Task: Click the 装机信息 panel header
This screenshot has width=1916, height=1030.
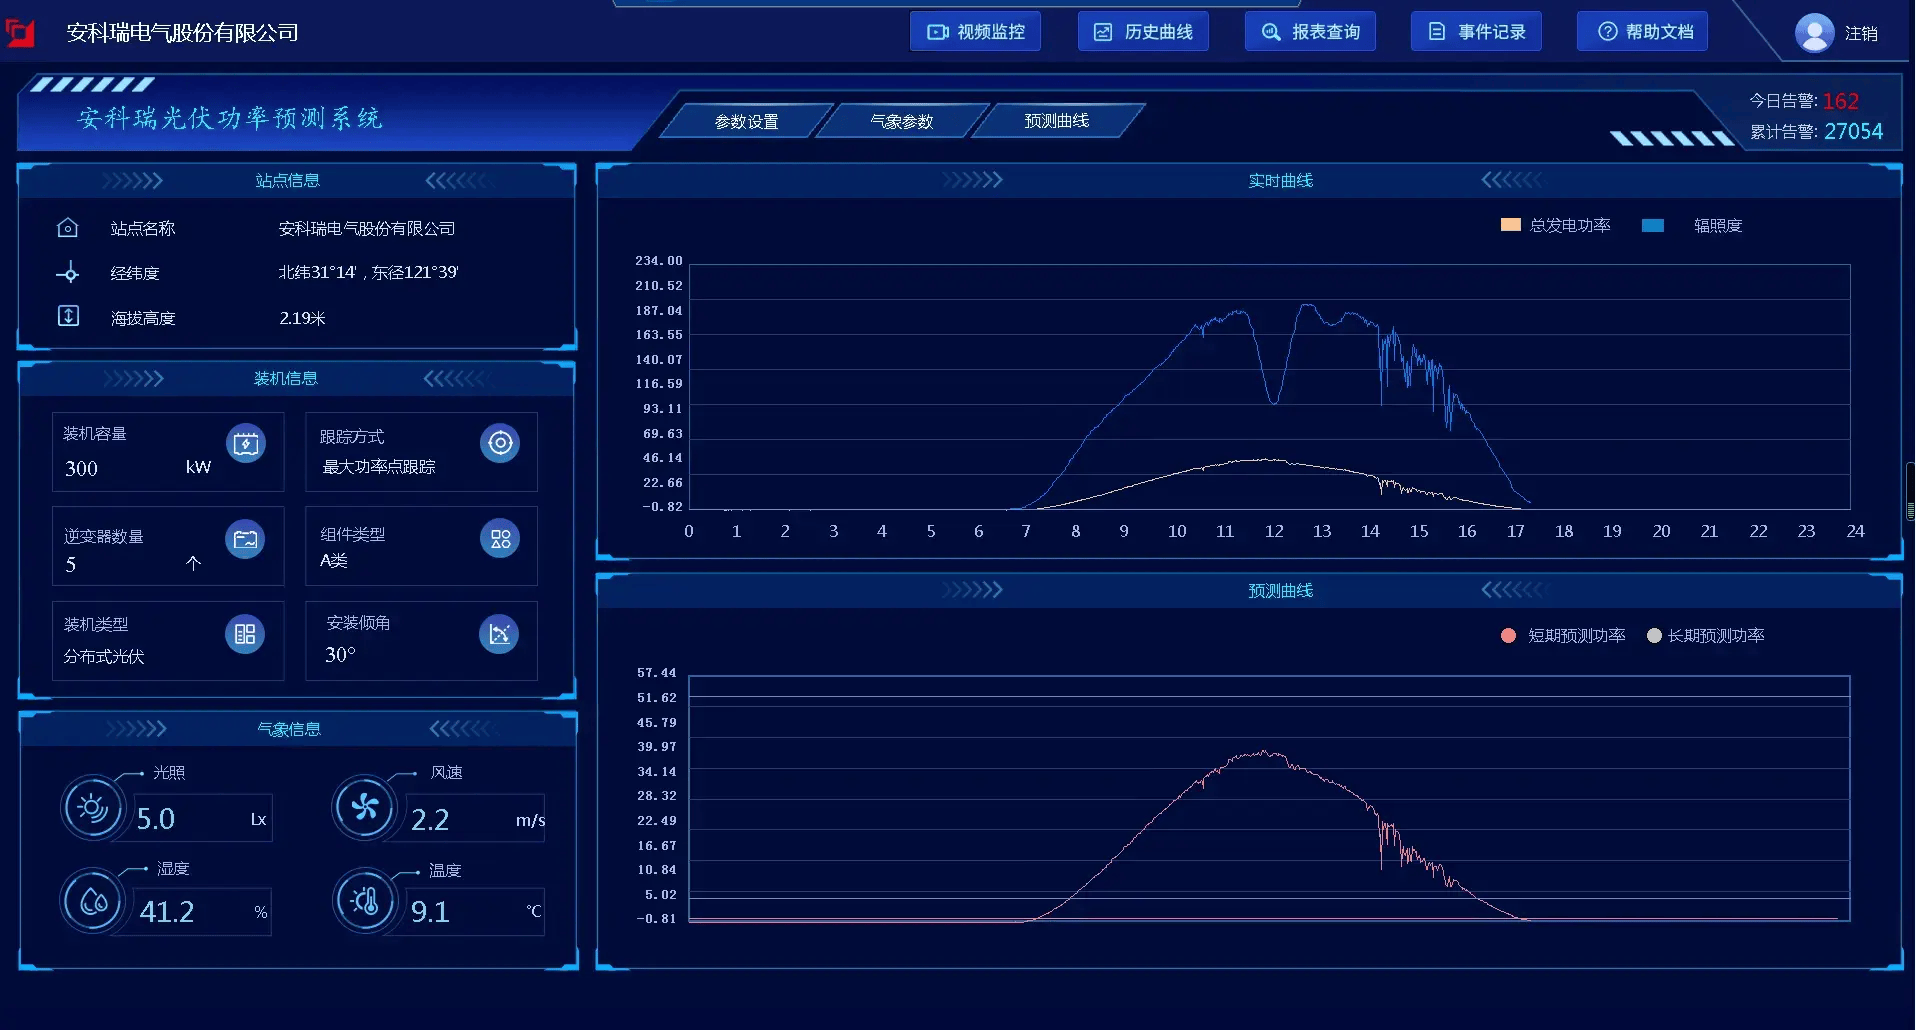Action: coord(297,378)
